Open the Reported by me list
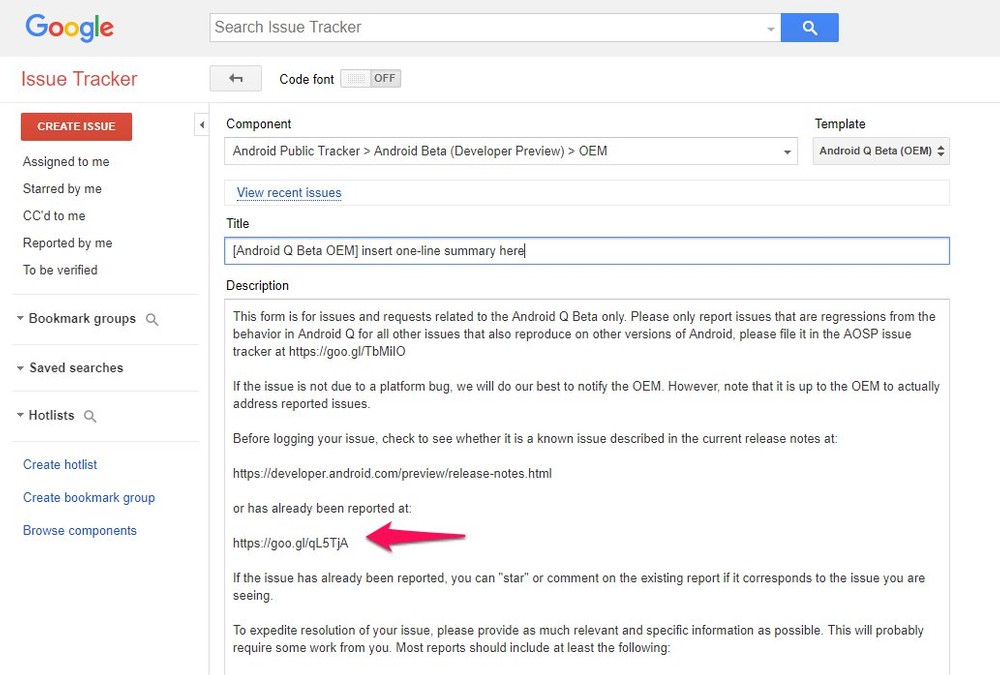 (68, 243)
